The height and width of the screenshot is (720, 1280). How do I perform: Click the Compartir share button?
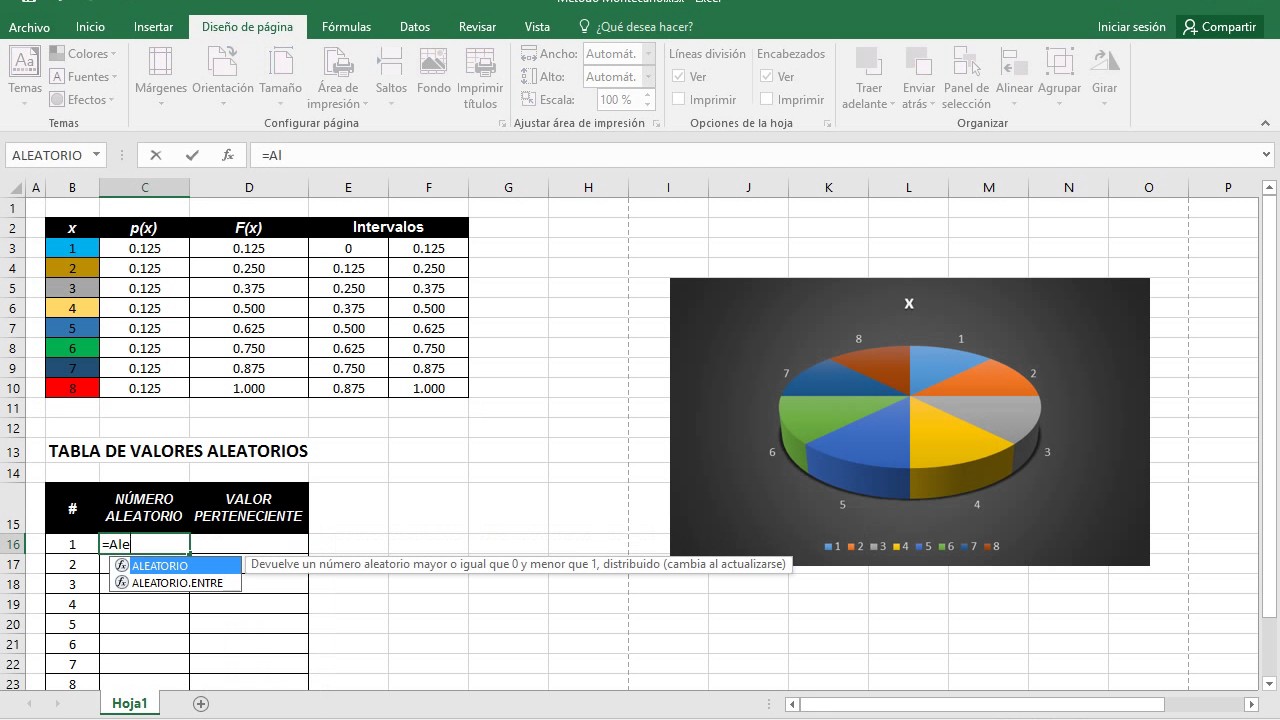pos(1219,27)
